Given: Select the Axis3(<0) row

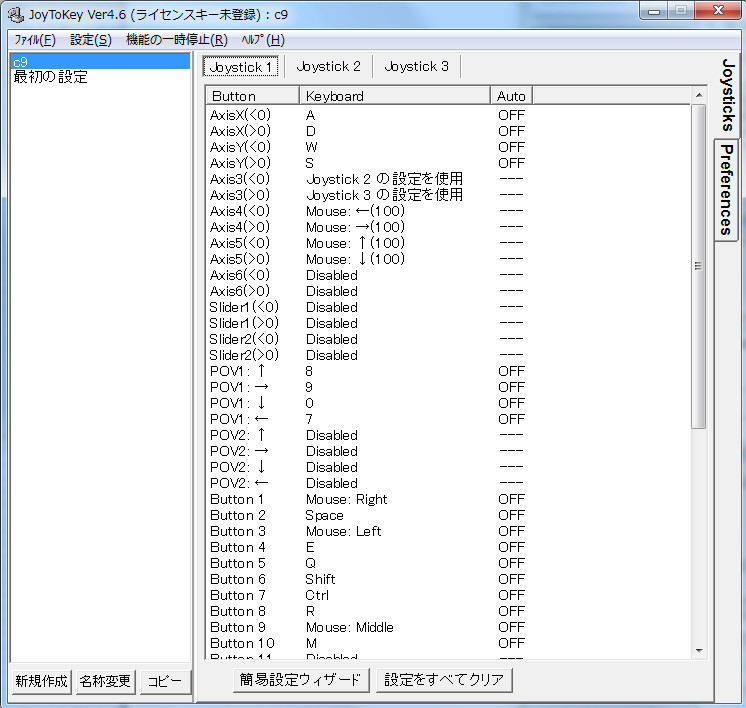Looking at the screenshot, I should (449, 179).
